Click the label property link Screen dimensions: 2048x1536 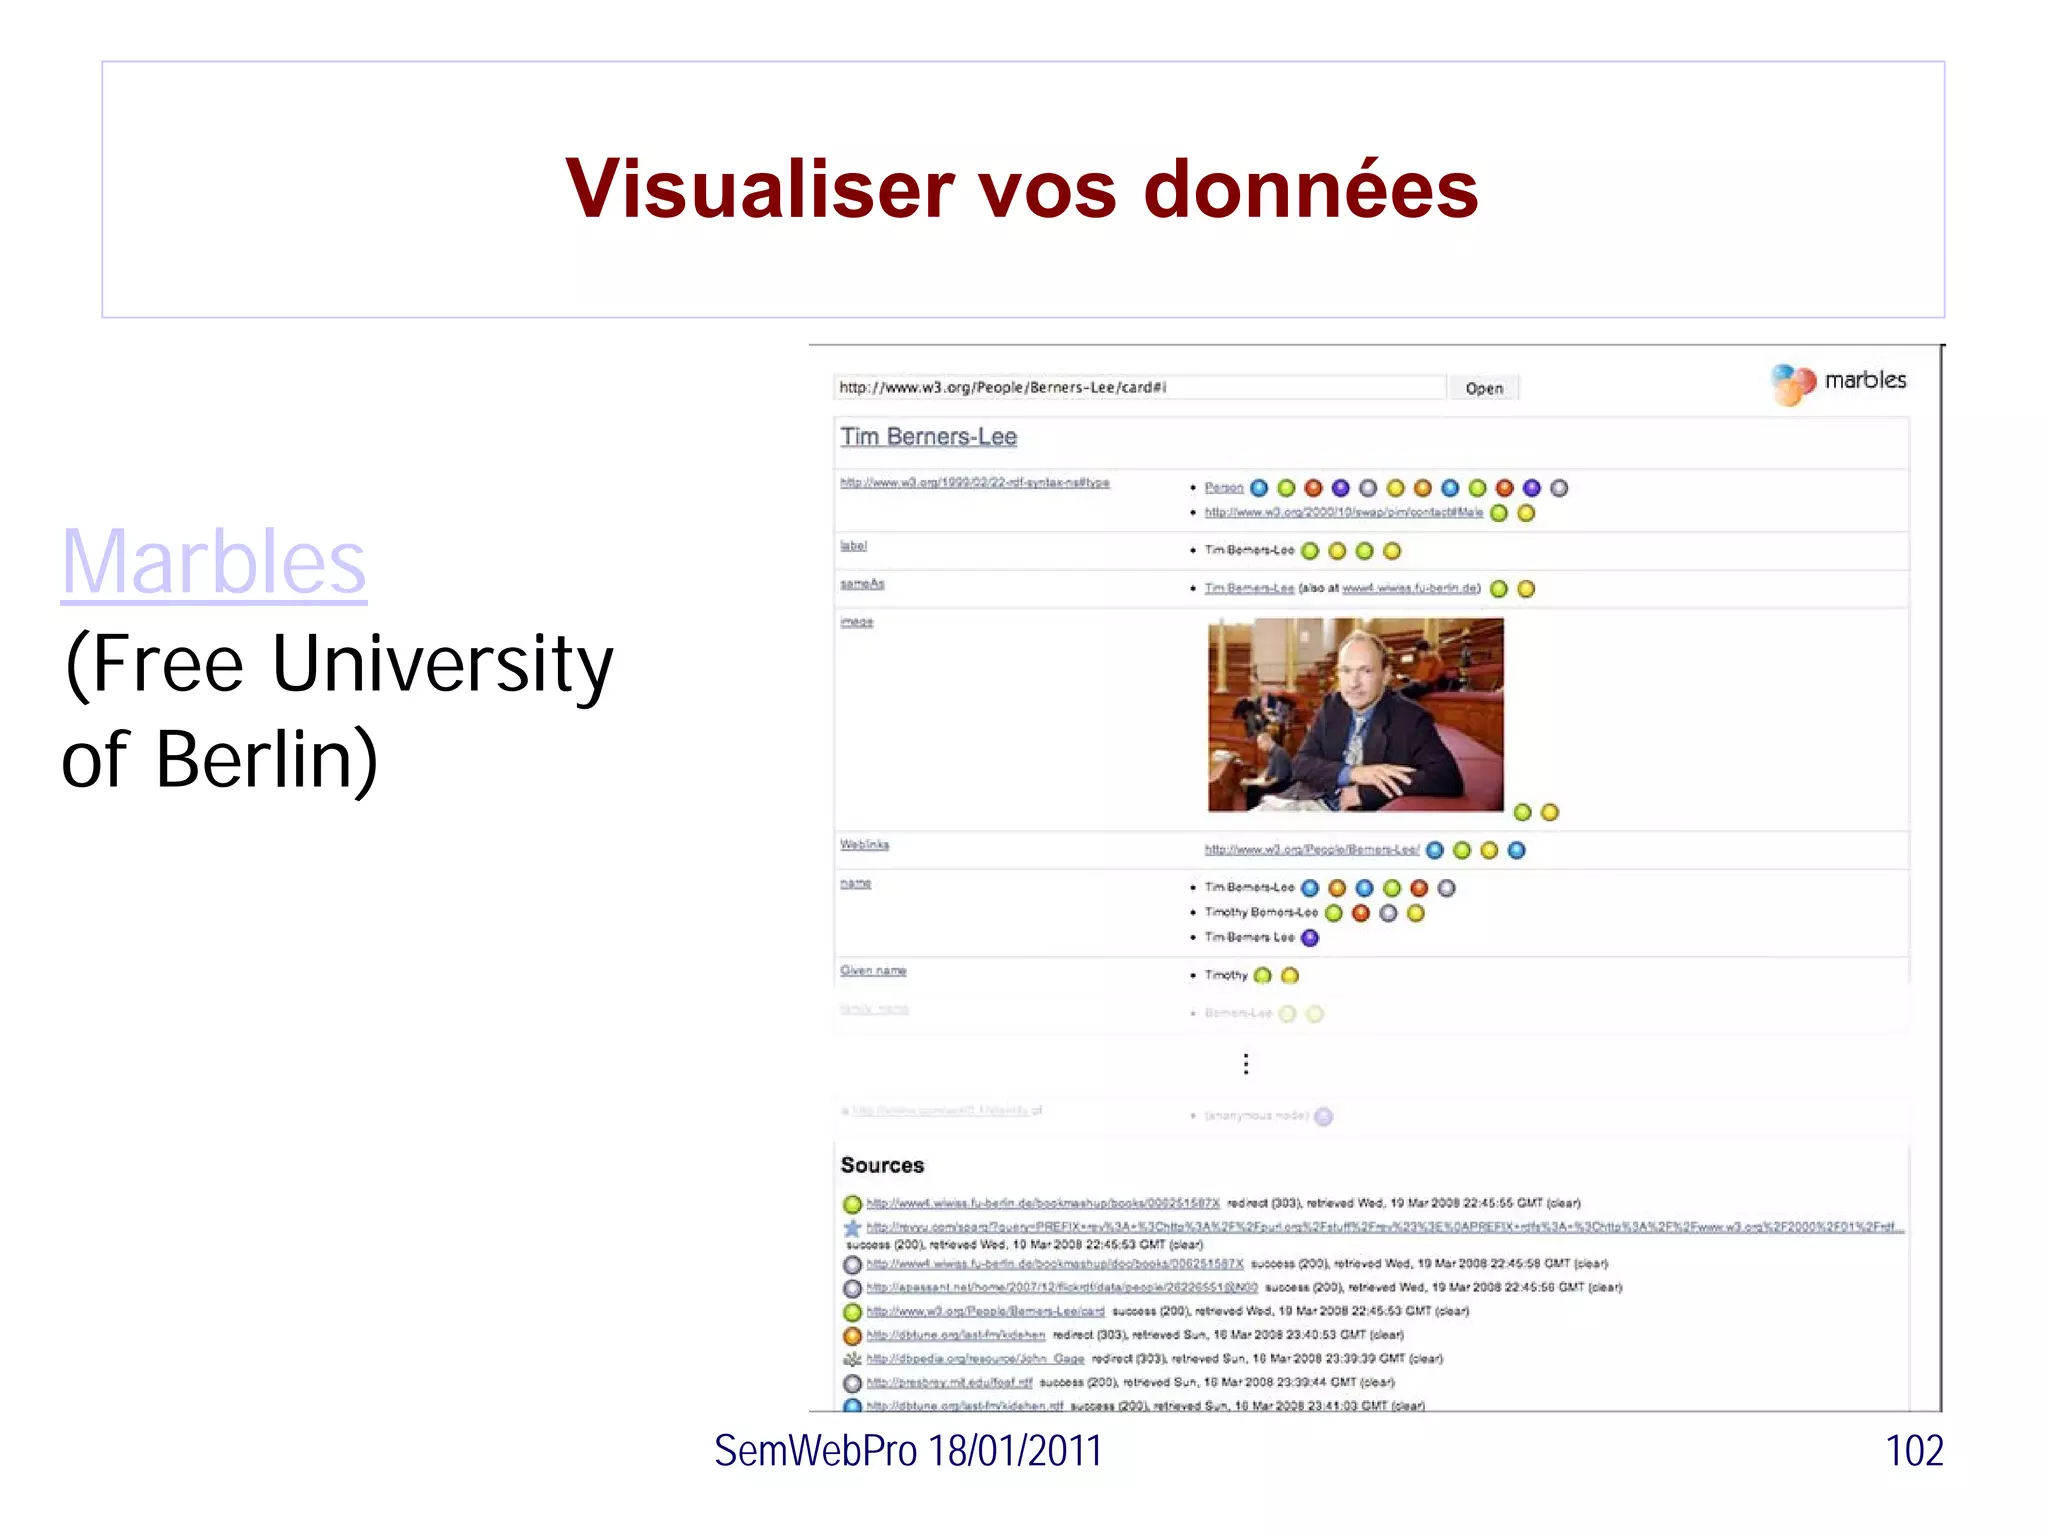click(853, 546)
